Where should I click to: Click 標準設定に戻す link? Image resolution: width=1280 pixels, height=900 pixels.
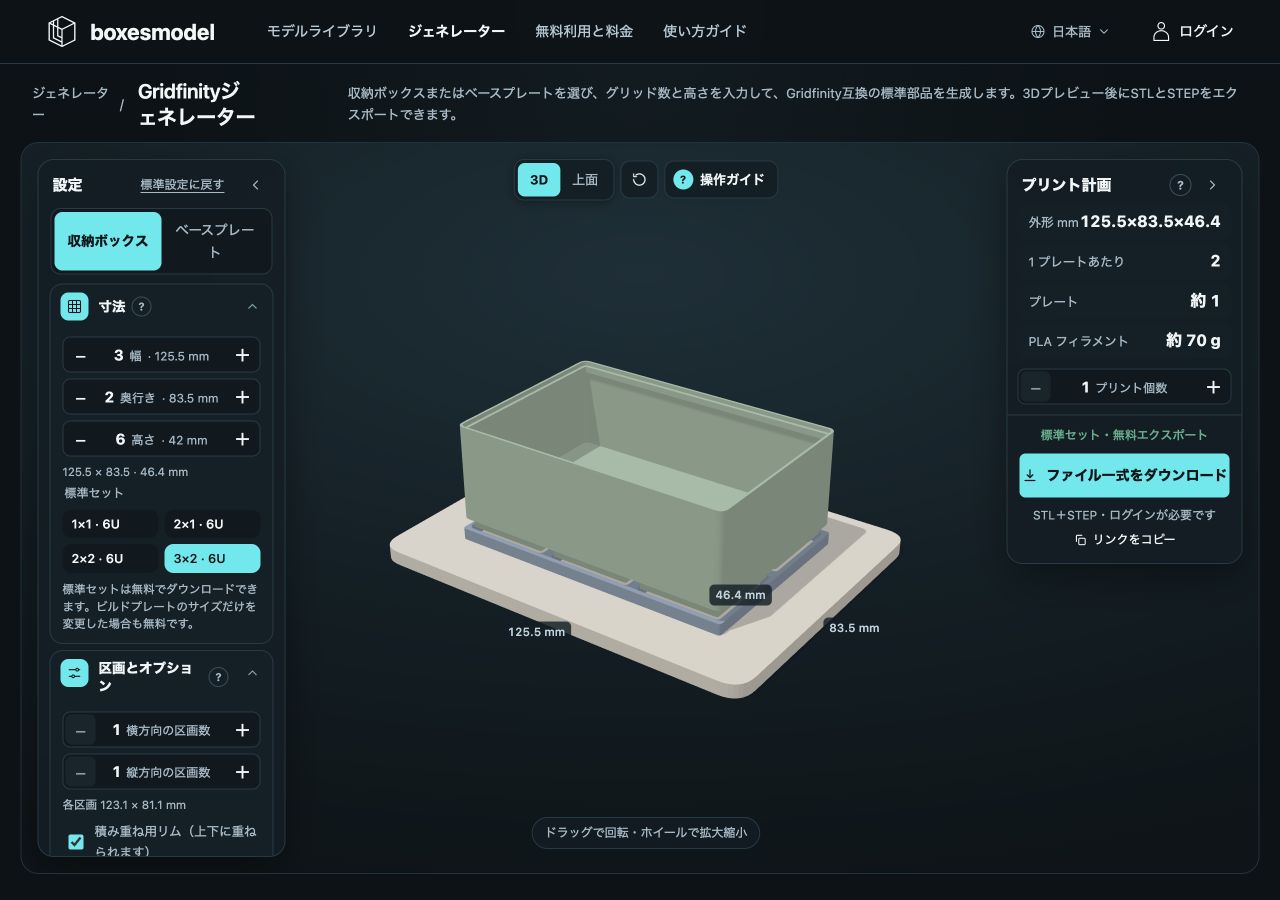(x=182, y=185)
